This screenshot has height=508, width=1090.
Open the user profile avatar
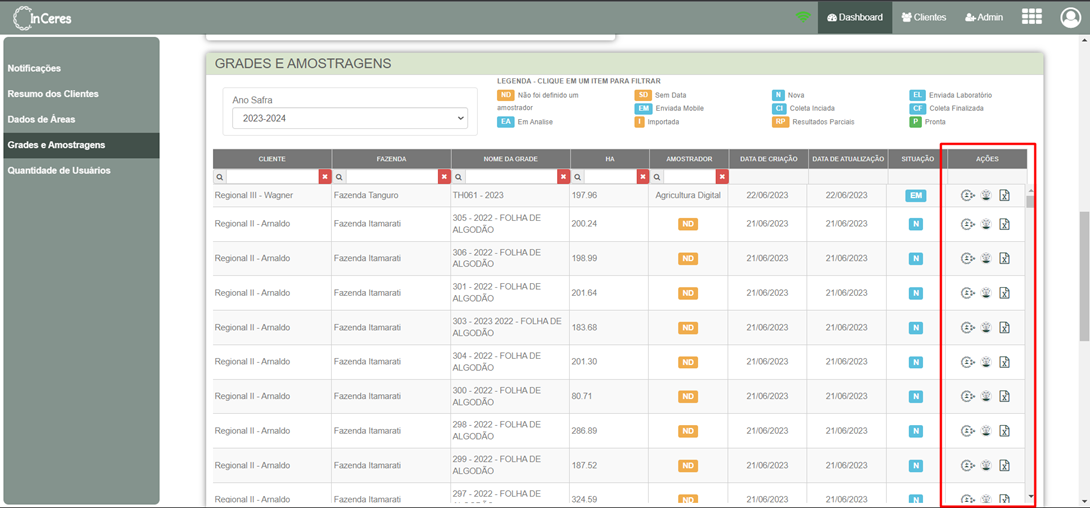point(1071,17)
